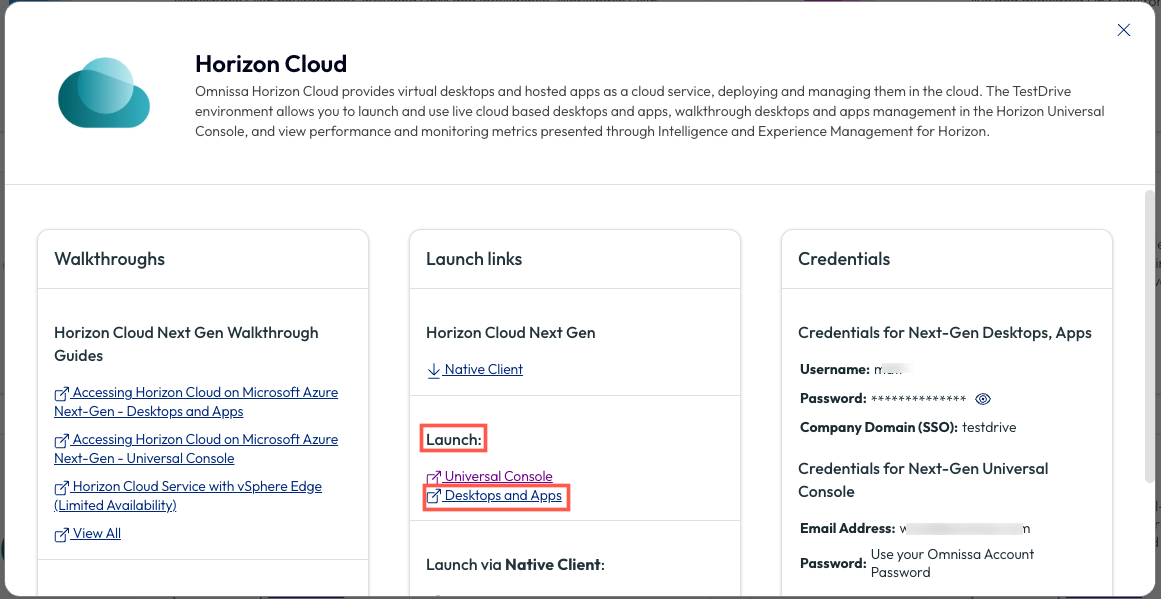Reveal the password using the eye icon

[983, 399]
